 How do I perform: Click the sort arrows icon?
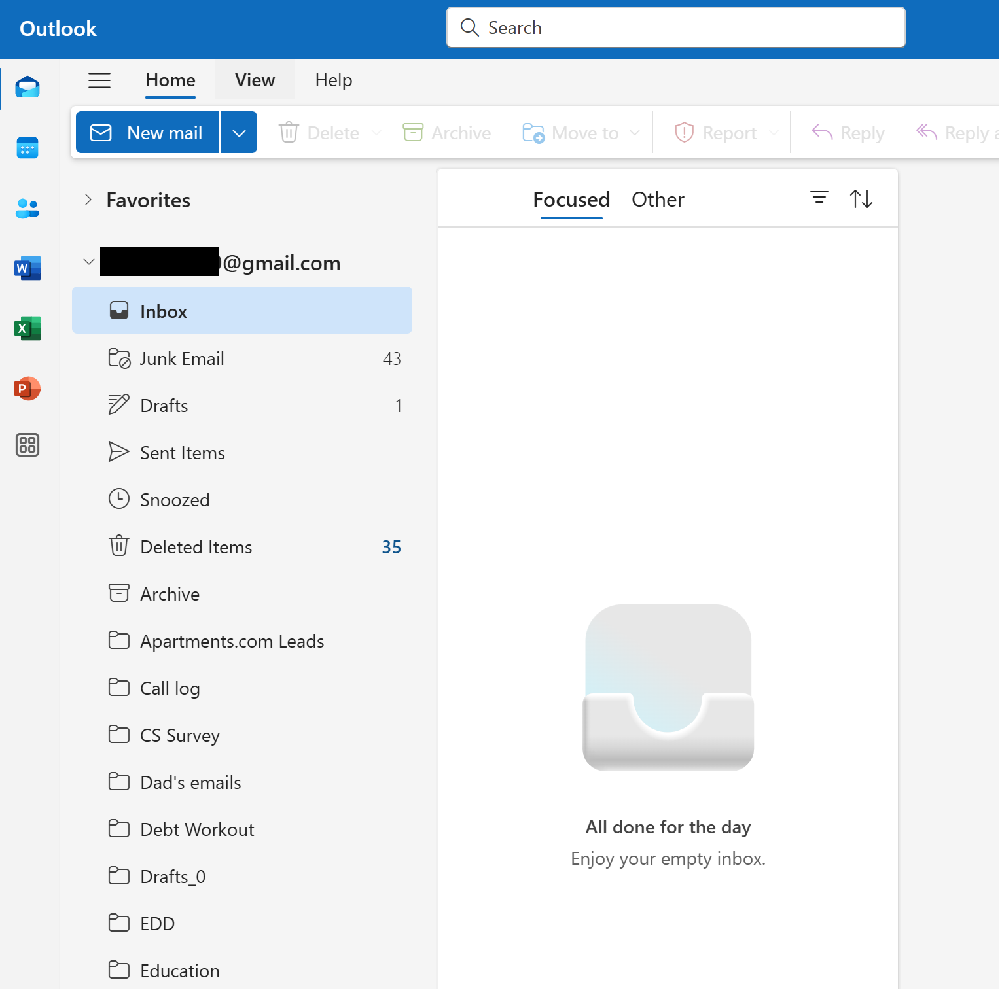point(861,199)
